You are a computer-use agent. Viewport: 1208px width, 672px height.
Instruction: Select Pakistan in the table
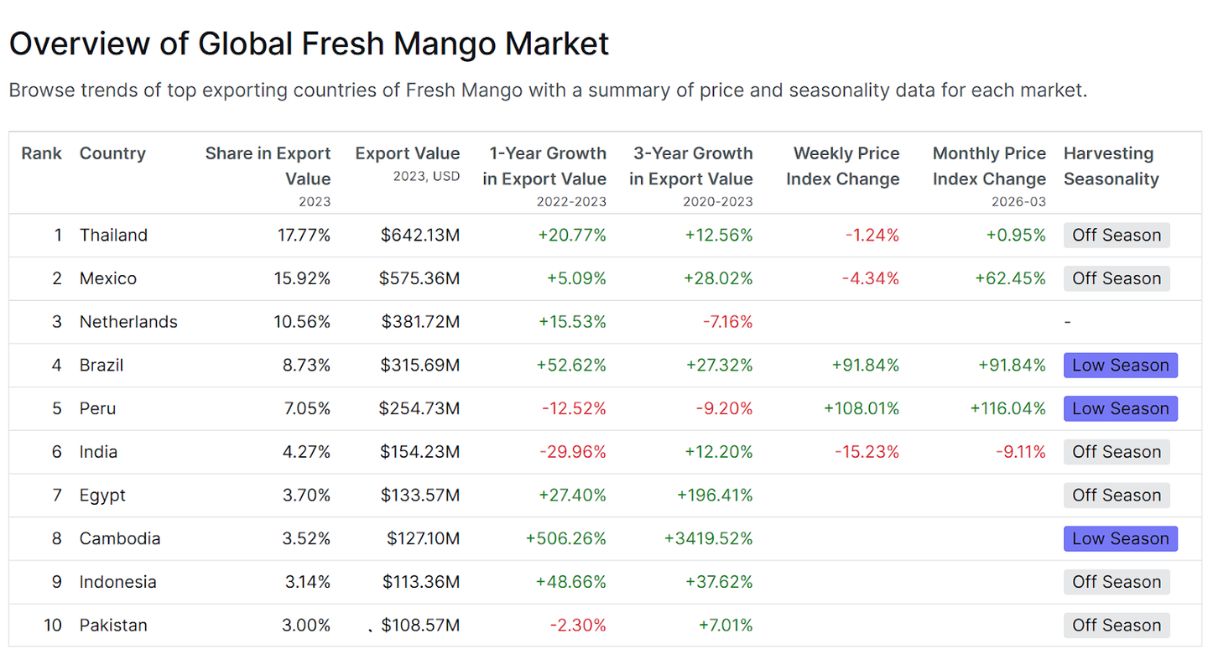tap(113, 625)
